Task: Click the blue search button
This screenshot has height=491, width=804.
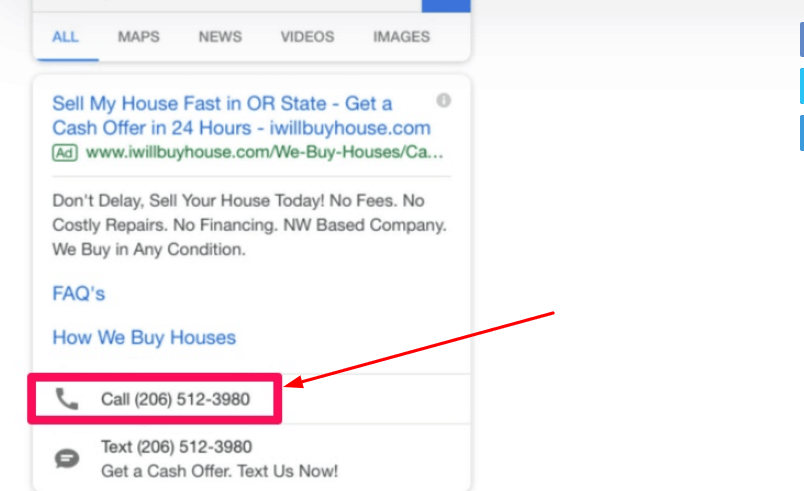Action: pos(446,6)
